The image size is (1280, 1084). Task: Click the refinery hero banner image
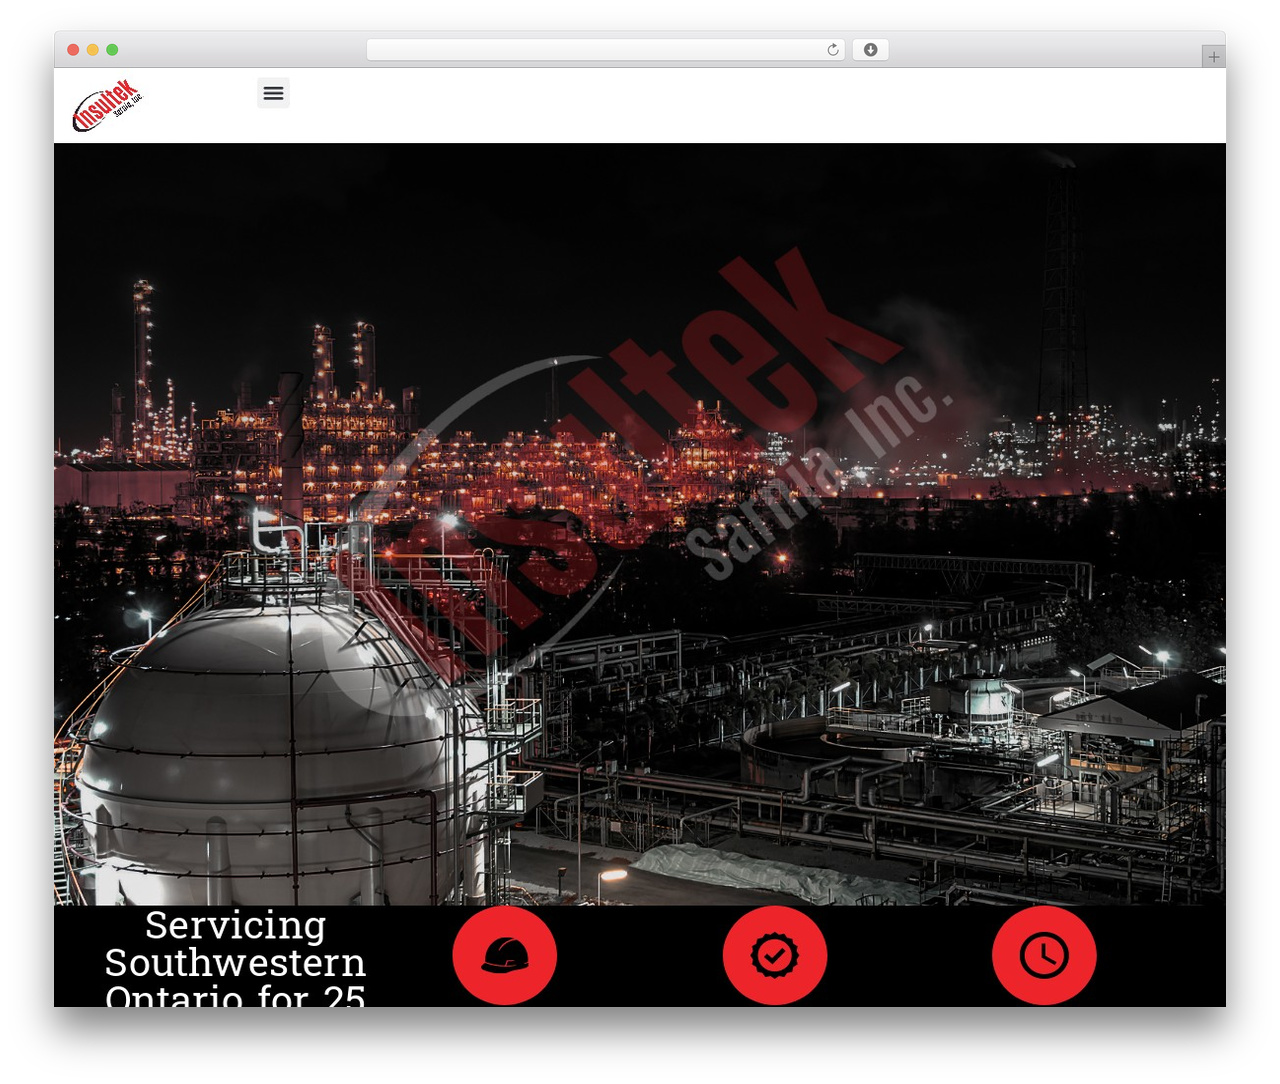pyautogui.click(x=640, y=524)
